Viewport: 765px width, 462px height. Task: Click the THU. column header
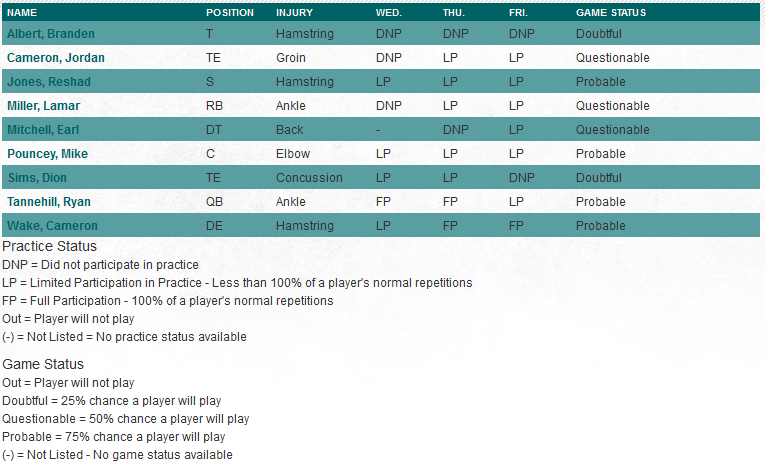tap(454, 13)
